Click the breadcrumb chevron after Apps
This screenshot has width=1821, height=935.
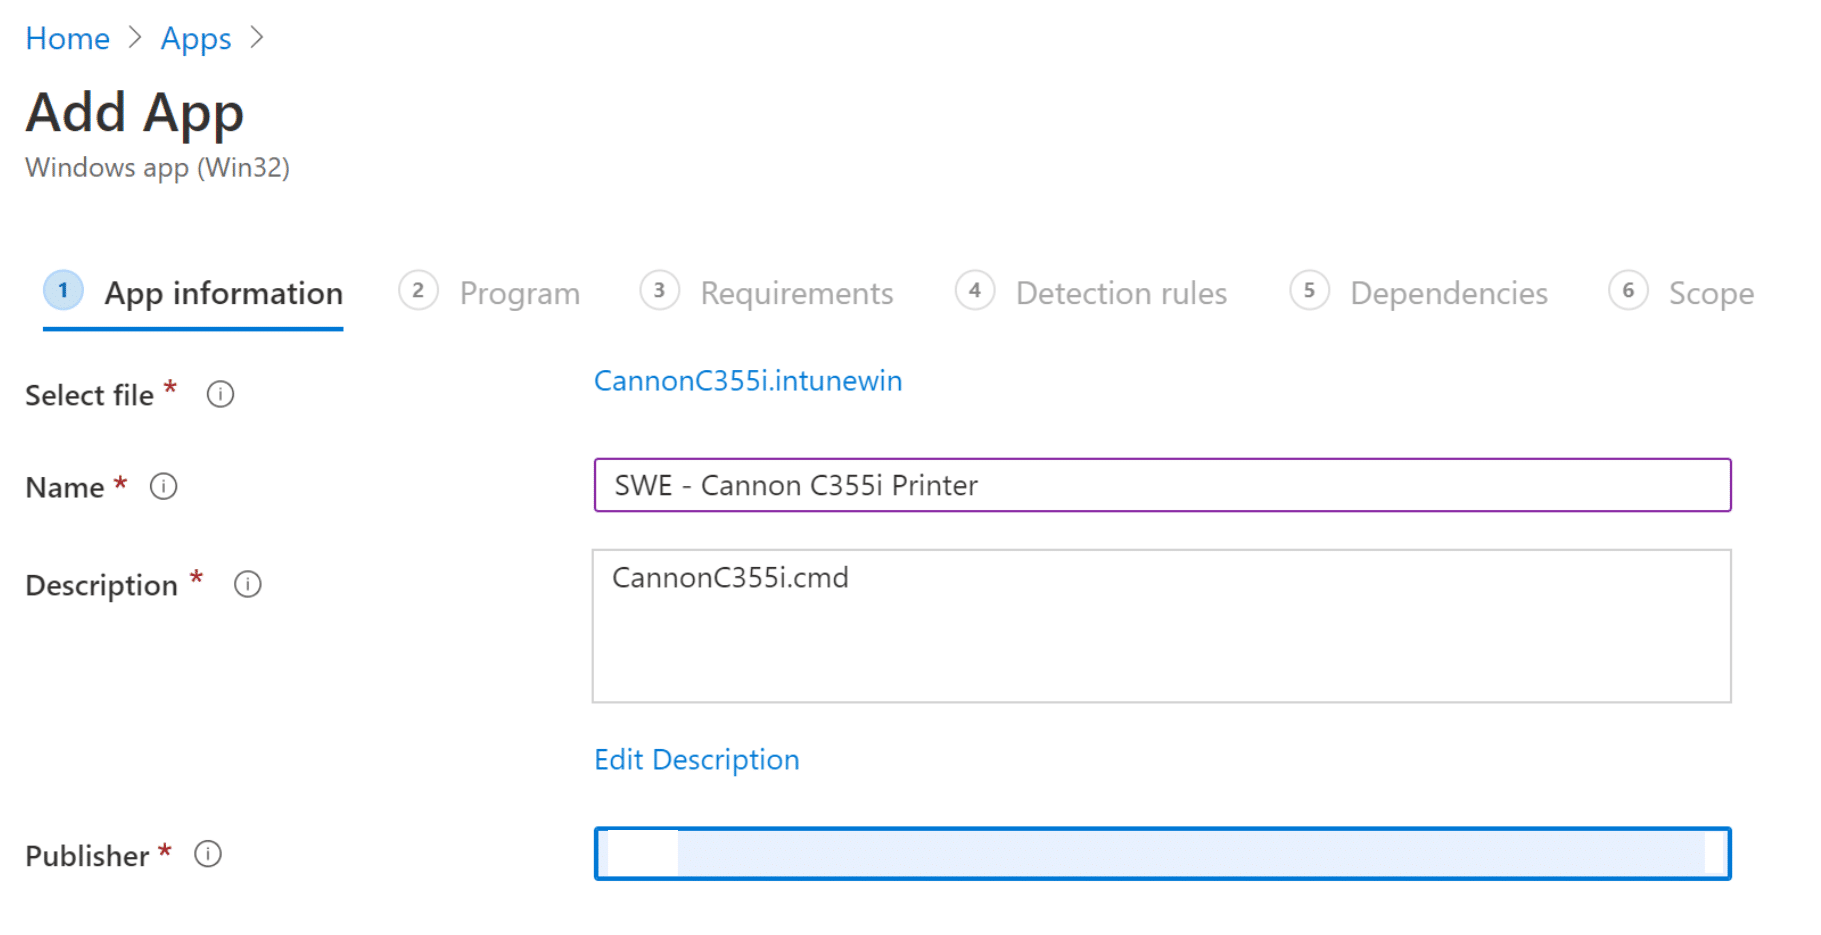click(x=258, y=37)
